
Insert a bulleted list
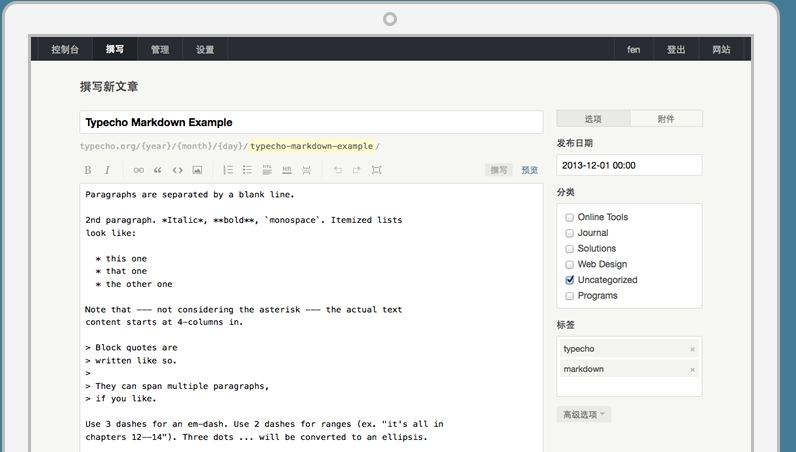pyautogui.click(x=247, y=170)
